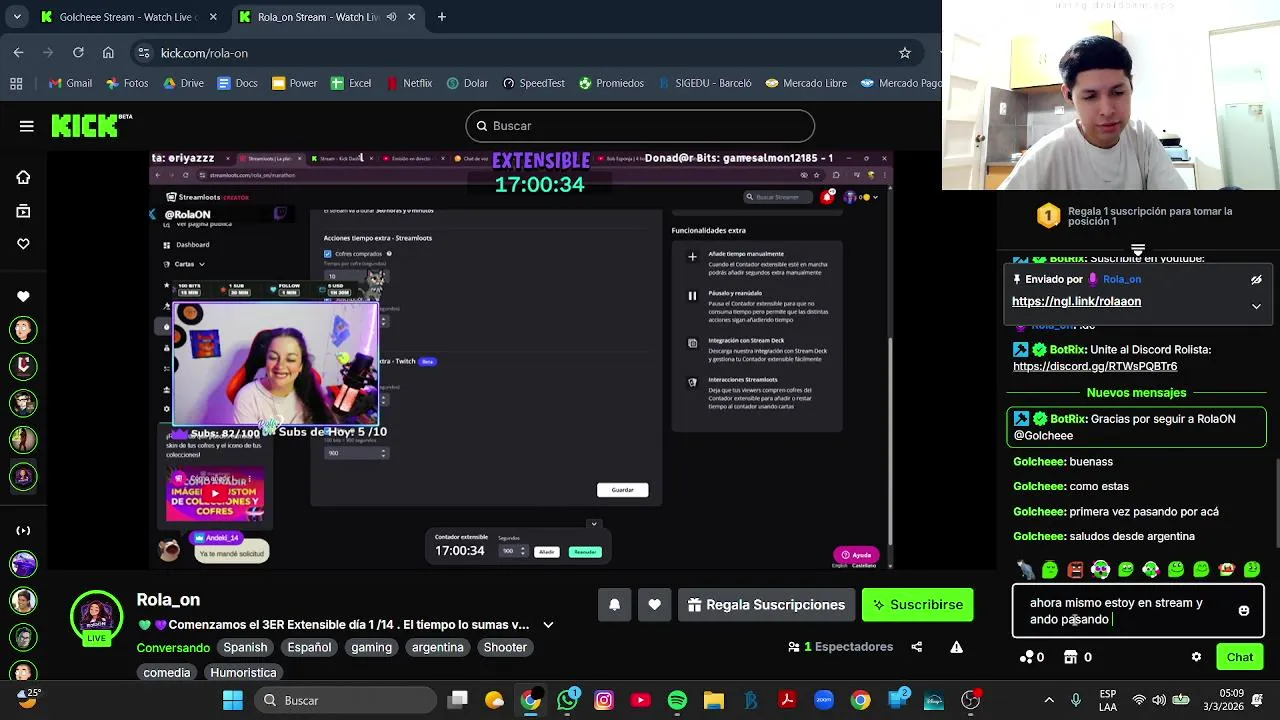Open Spotify from the taskbar

point(677,700)
